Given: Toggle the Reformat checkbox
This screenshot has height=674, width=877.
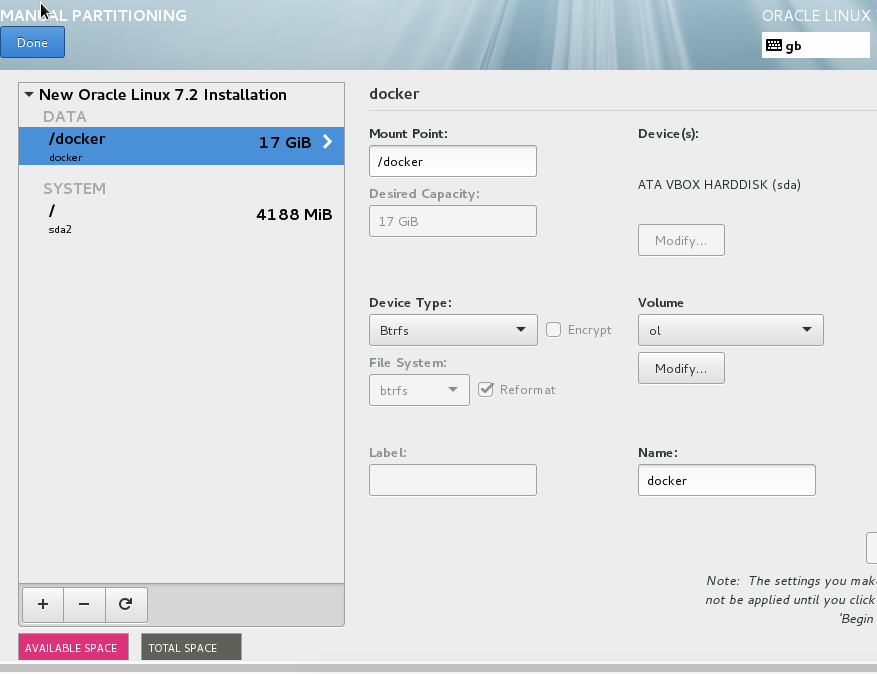Looking at the screenshot, I should [x=486, y=390].
